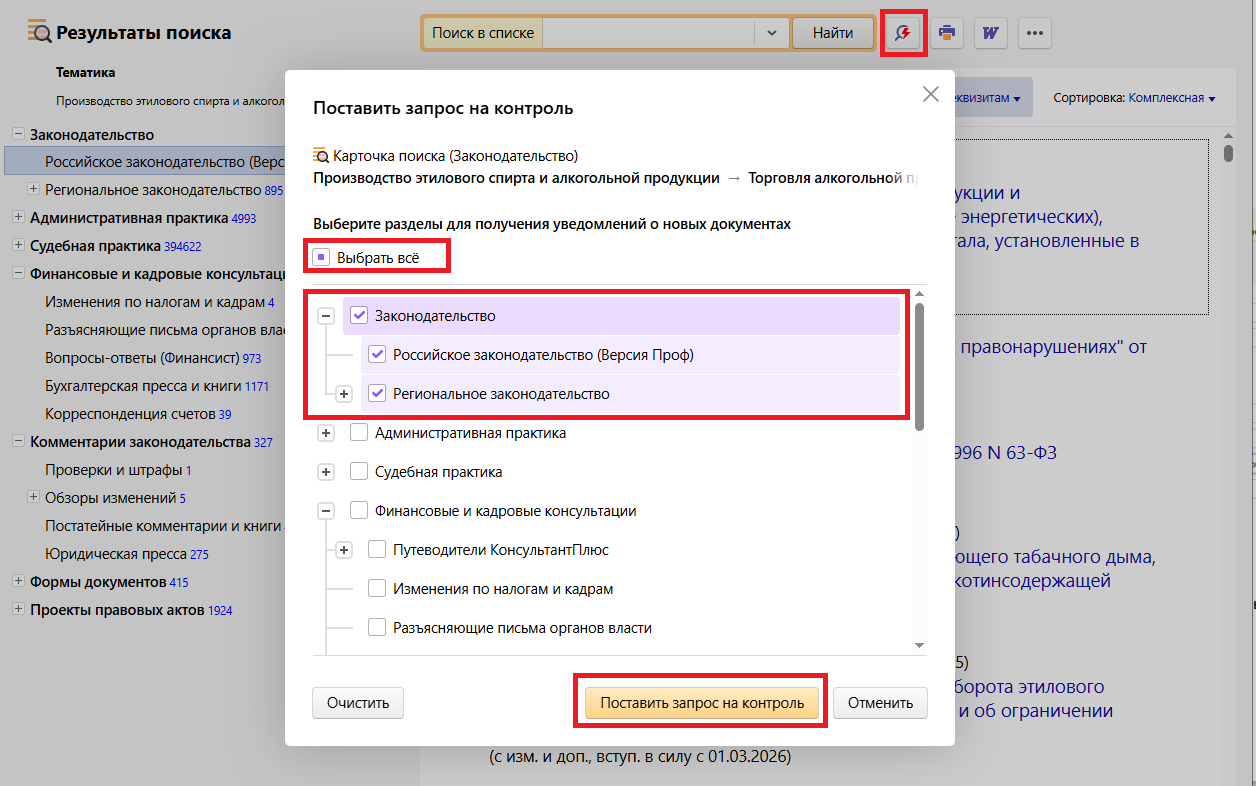Collapse 'Законодательство' node in dialog

click(x=325, y=316)
